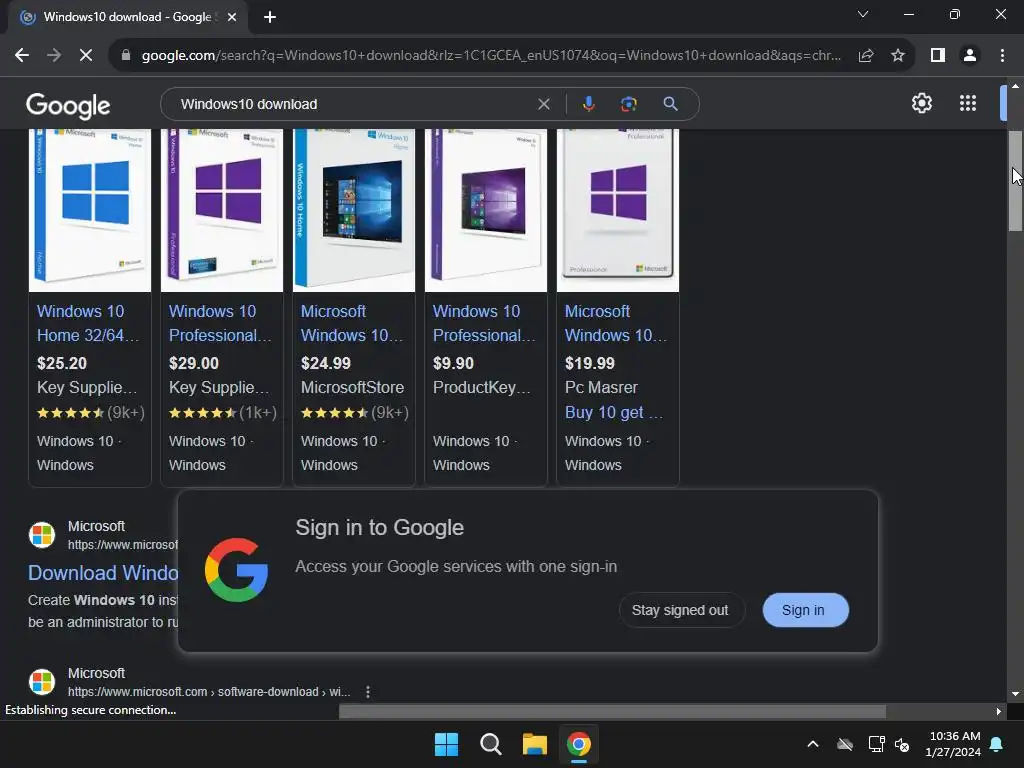The width and height of the screenshot is (1024, 768).
Task: Open Chrome side panel
Action: coord(938,56)
